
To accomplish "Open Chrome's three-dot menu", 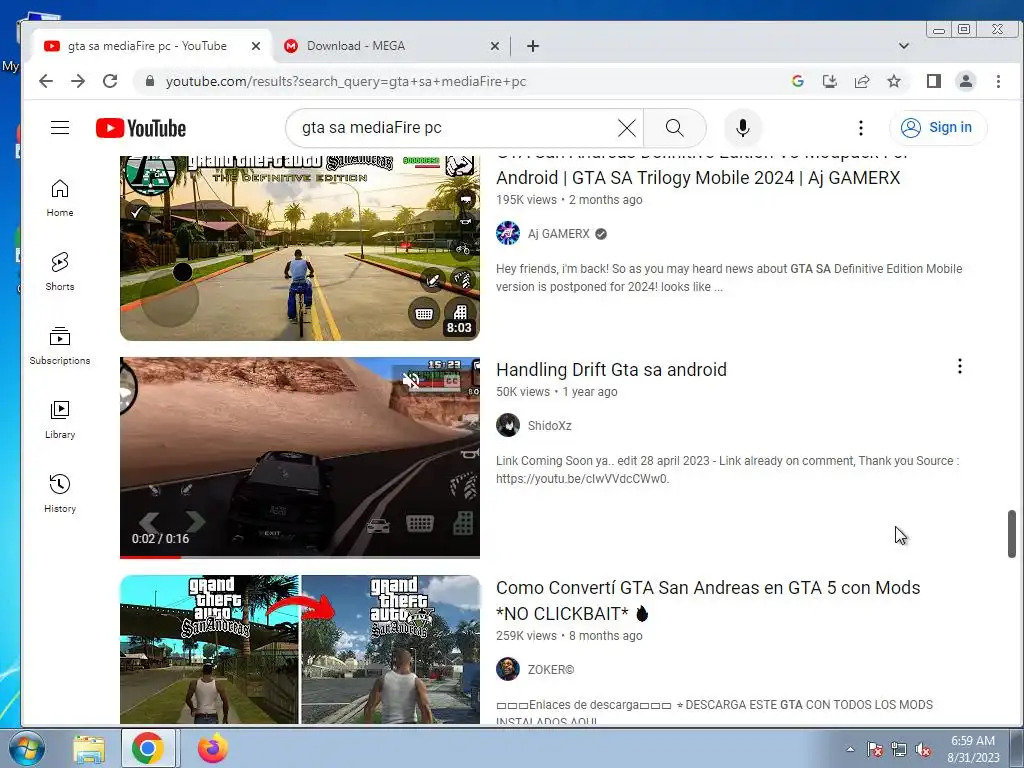I will [998, 81].
